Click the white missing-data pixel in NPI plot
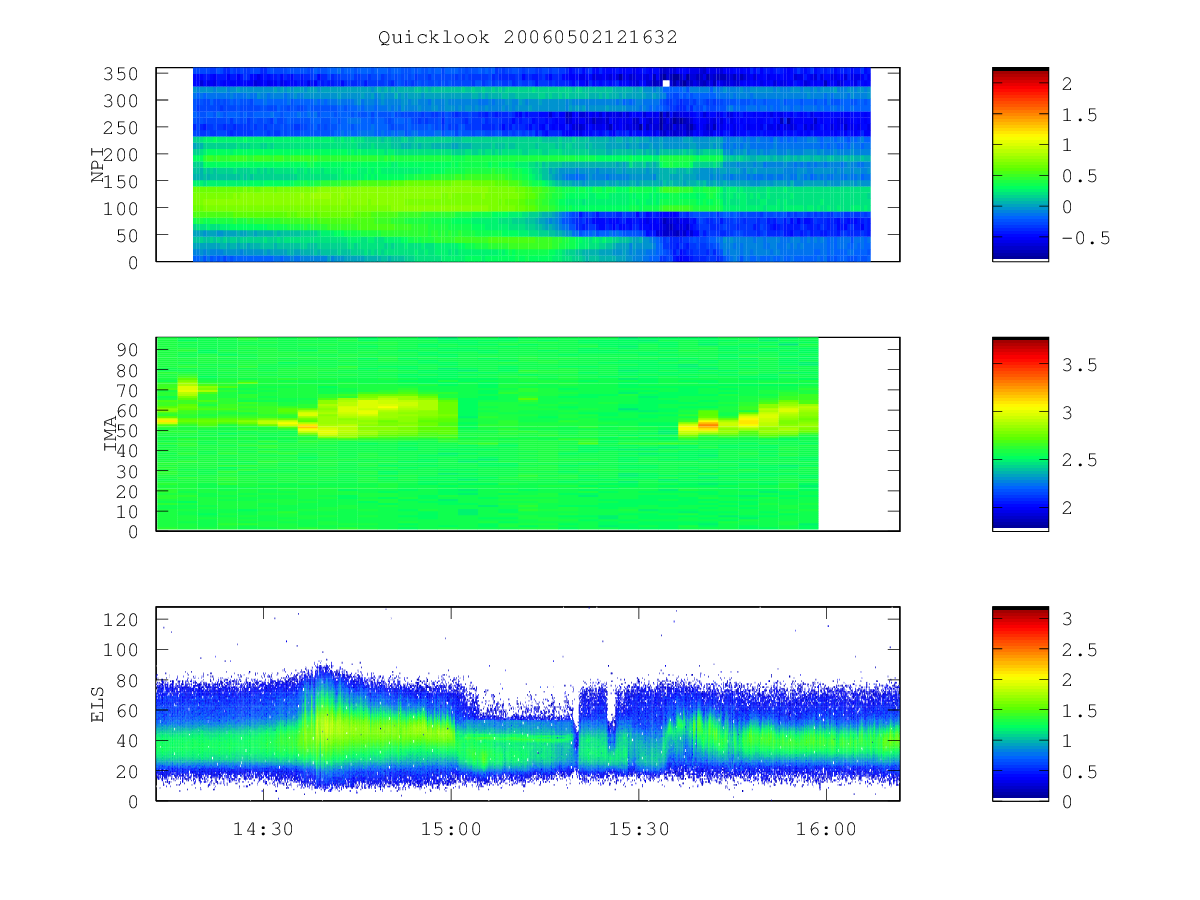The width and height of the screenshot is (1200, 900). pyautogui.click(x=666, y=83)
